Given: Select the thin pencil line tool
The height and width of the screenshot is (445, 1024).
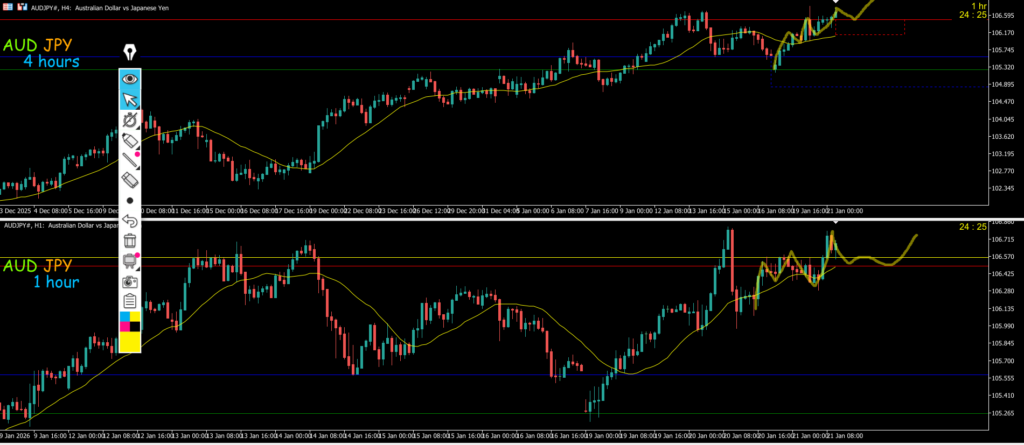Looking at the screenshot, I should pyautogui.click(x=129, y=160).
